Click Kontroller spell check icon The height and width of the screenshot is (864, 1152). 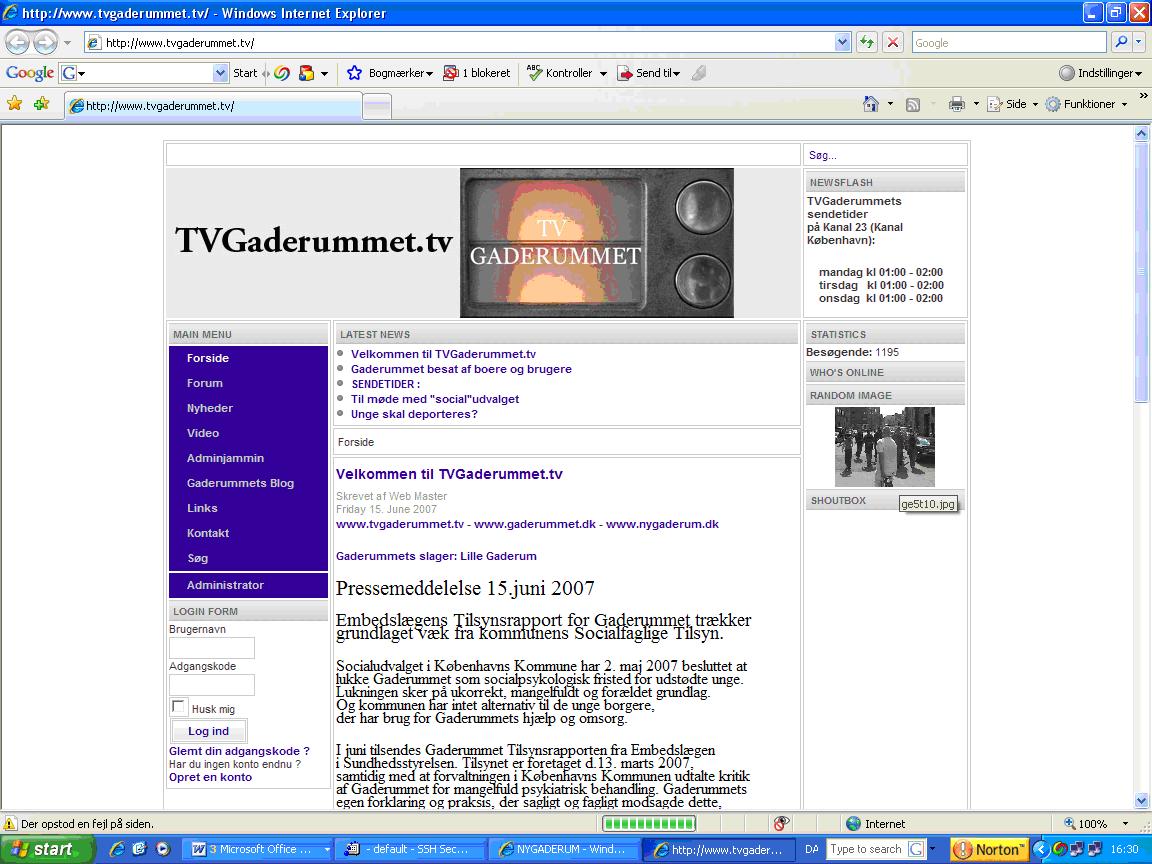click(534, 73)
